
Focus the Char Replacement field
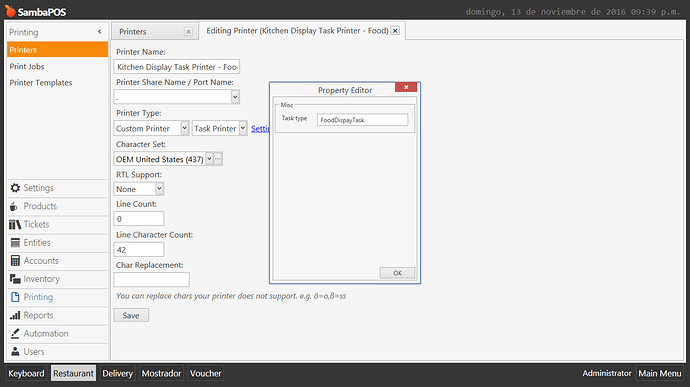pos(152,280)
